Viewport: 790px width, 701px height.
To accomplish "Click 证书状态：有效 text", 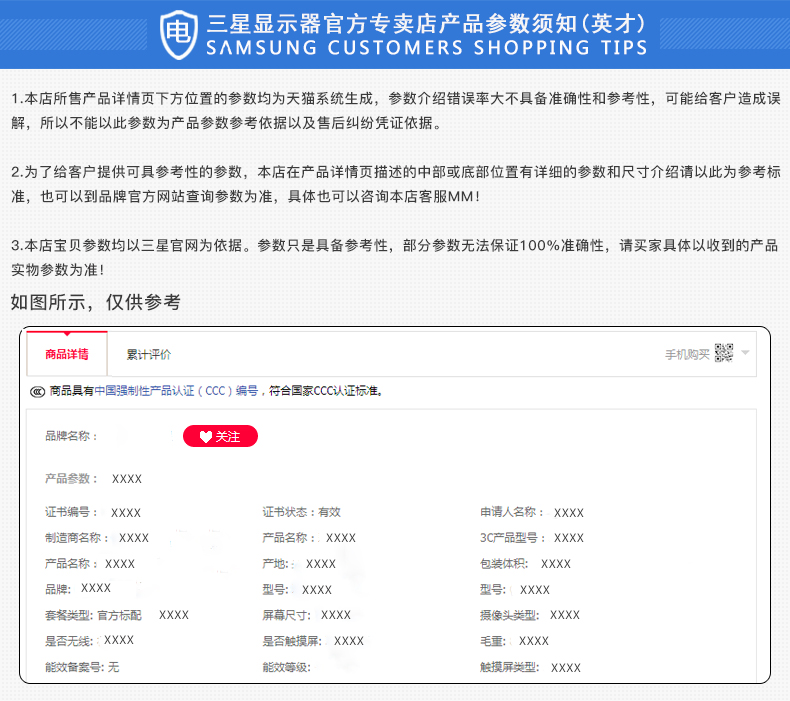I will (301, 512).
